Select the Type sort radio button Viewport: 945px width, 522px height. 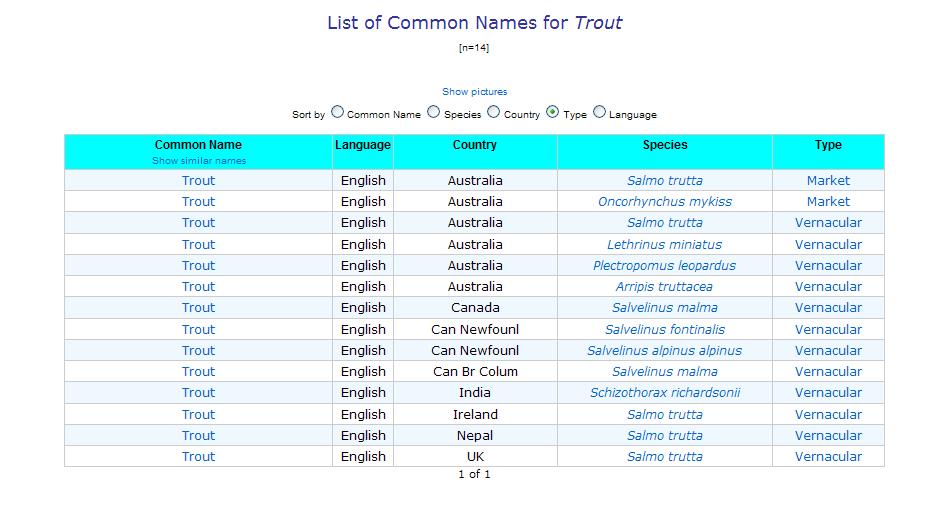click(x=553, y=113)
